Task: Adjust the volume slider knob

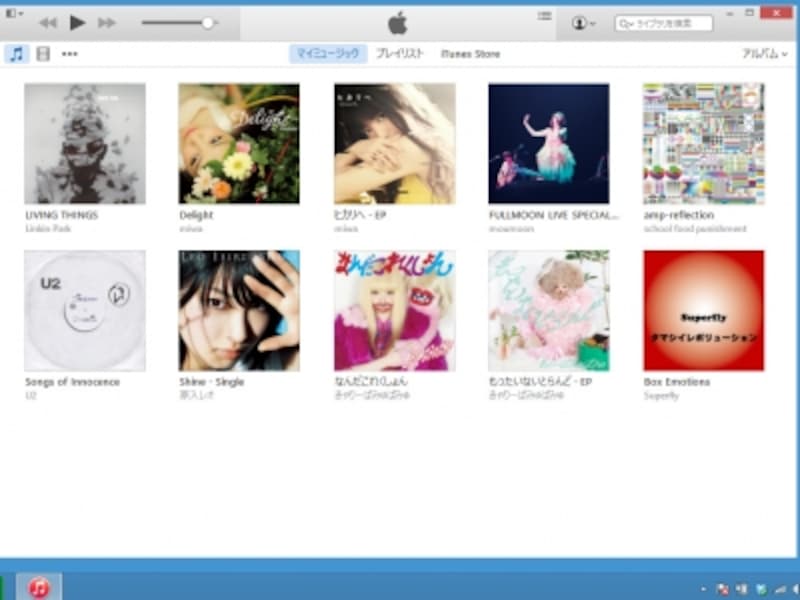Action: [207, 23]
